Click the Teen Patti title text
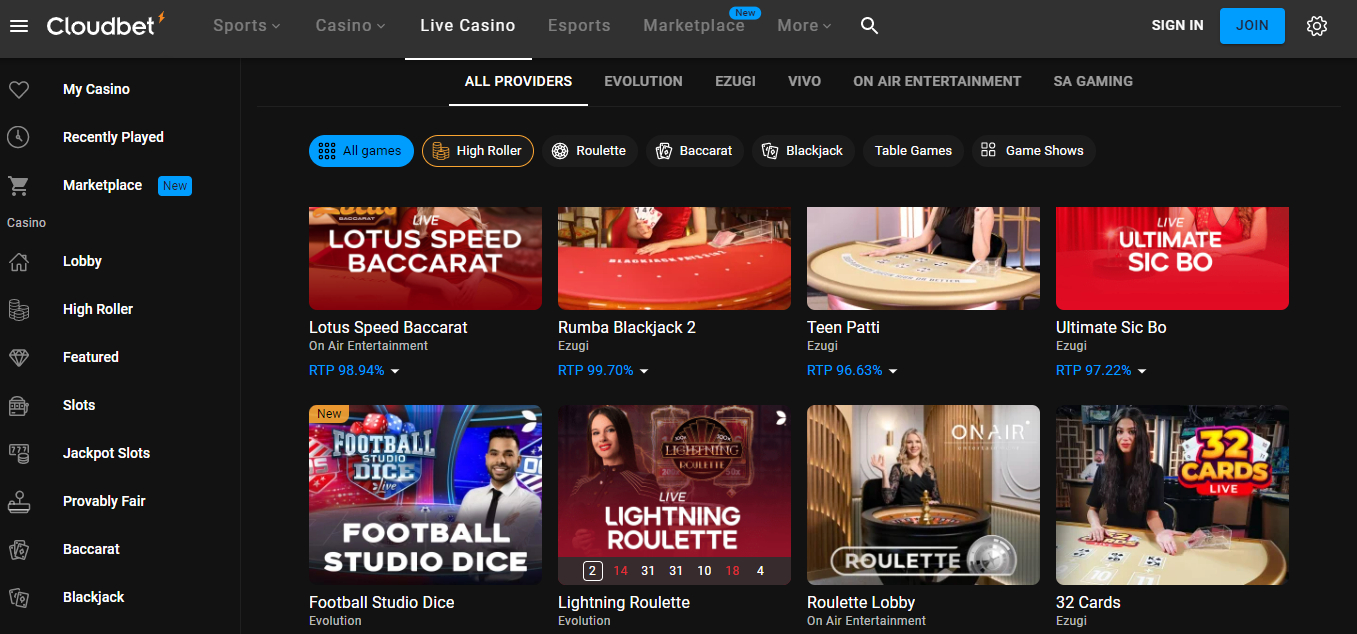1357x634 pixels. pos(843,327)
